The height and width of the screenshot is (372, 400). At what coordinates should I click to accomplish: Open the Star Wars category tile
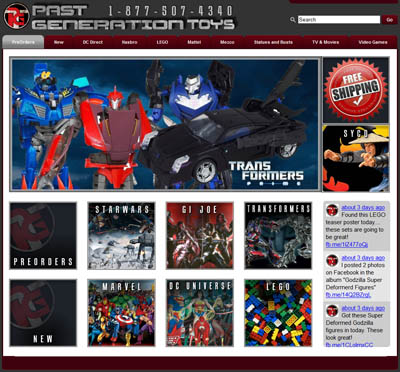pyautogui.click(x=121, y=236)
